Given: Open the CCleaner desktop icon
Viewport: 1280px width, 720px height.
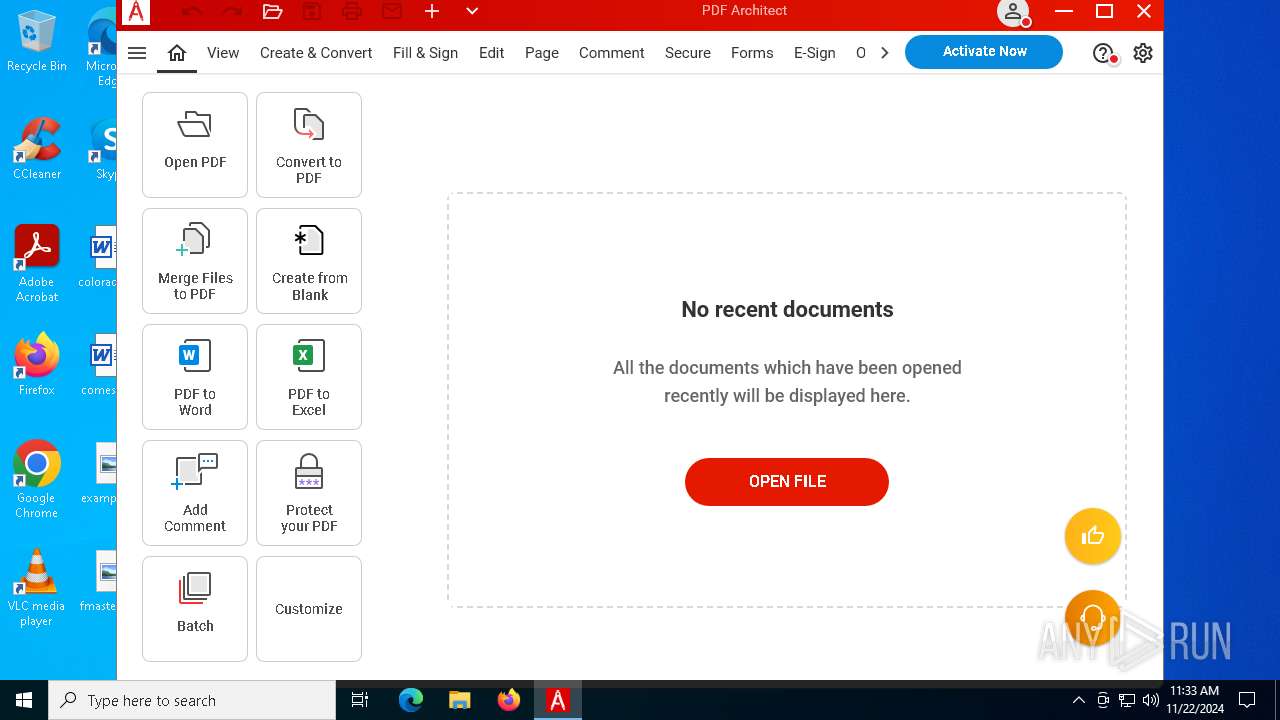Looking at the screenshot, I should (37, 150).
